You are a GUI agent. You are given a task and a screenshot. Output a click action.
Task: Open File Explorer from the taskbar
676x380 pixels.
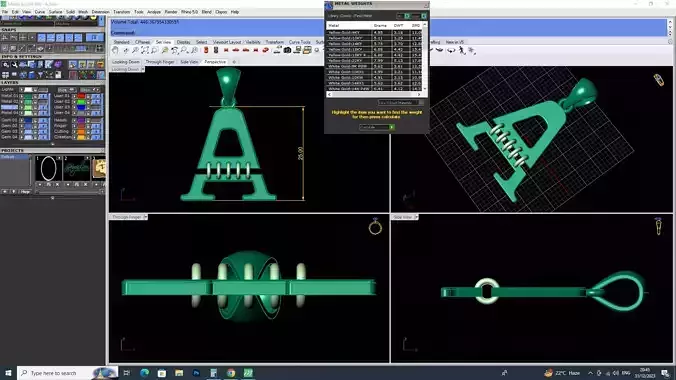click(179, 373)
